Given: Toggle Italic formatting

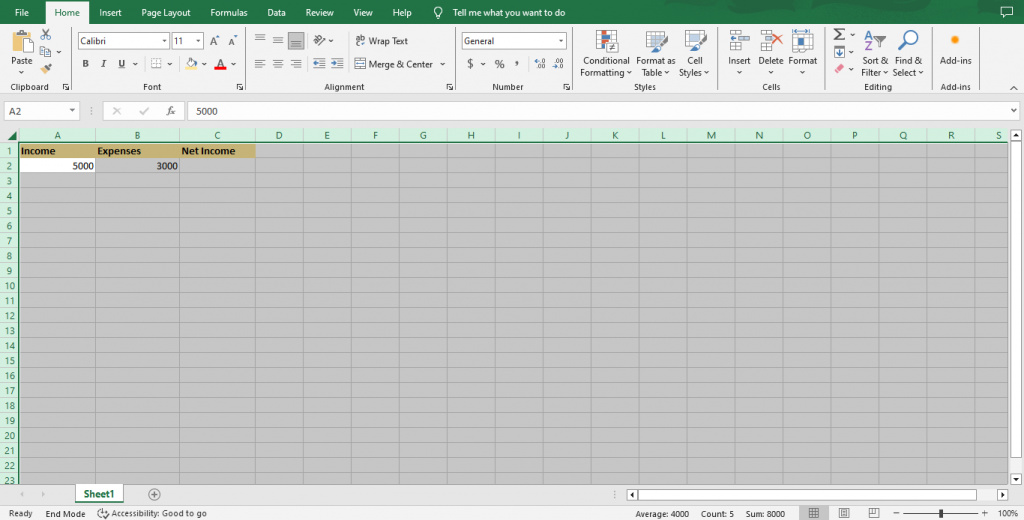Looking at the screenshot, I should pos(104,64).
